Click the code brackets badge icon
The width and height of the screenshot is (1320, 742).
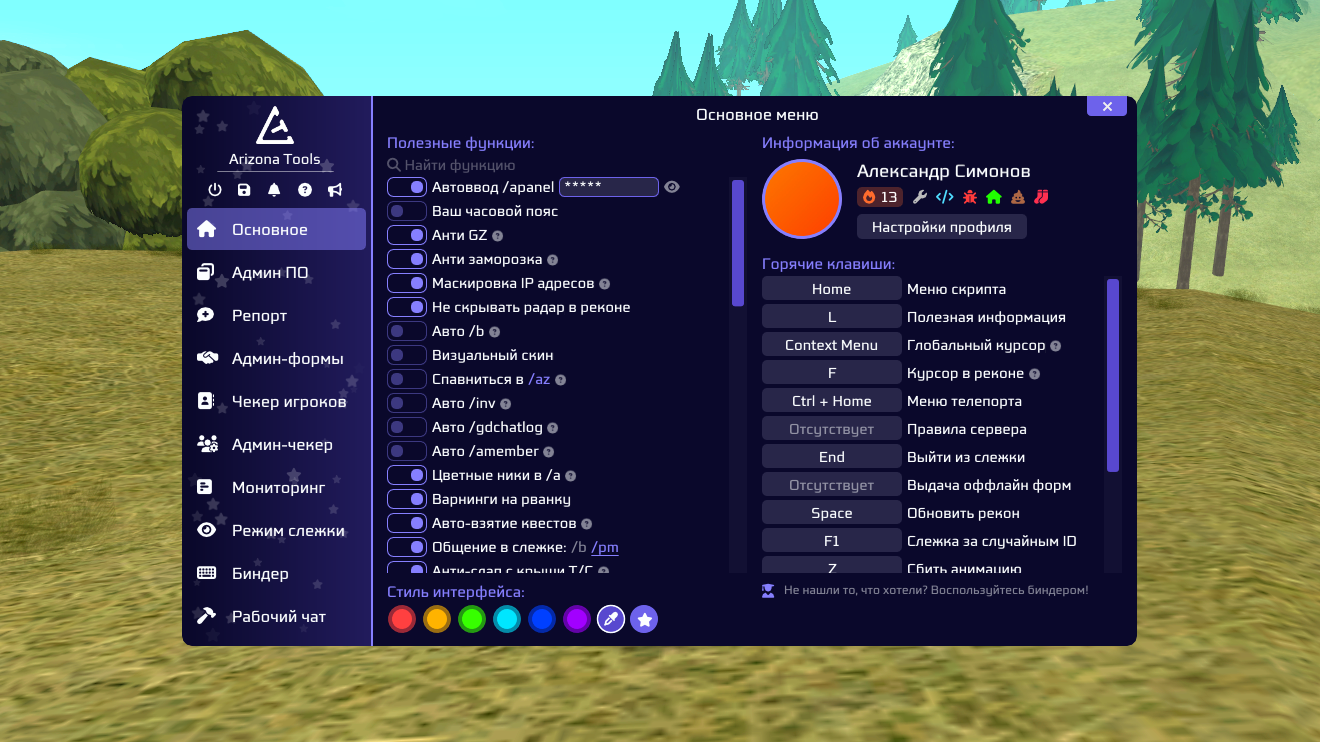(x=945, y=197)
